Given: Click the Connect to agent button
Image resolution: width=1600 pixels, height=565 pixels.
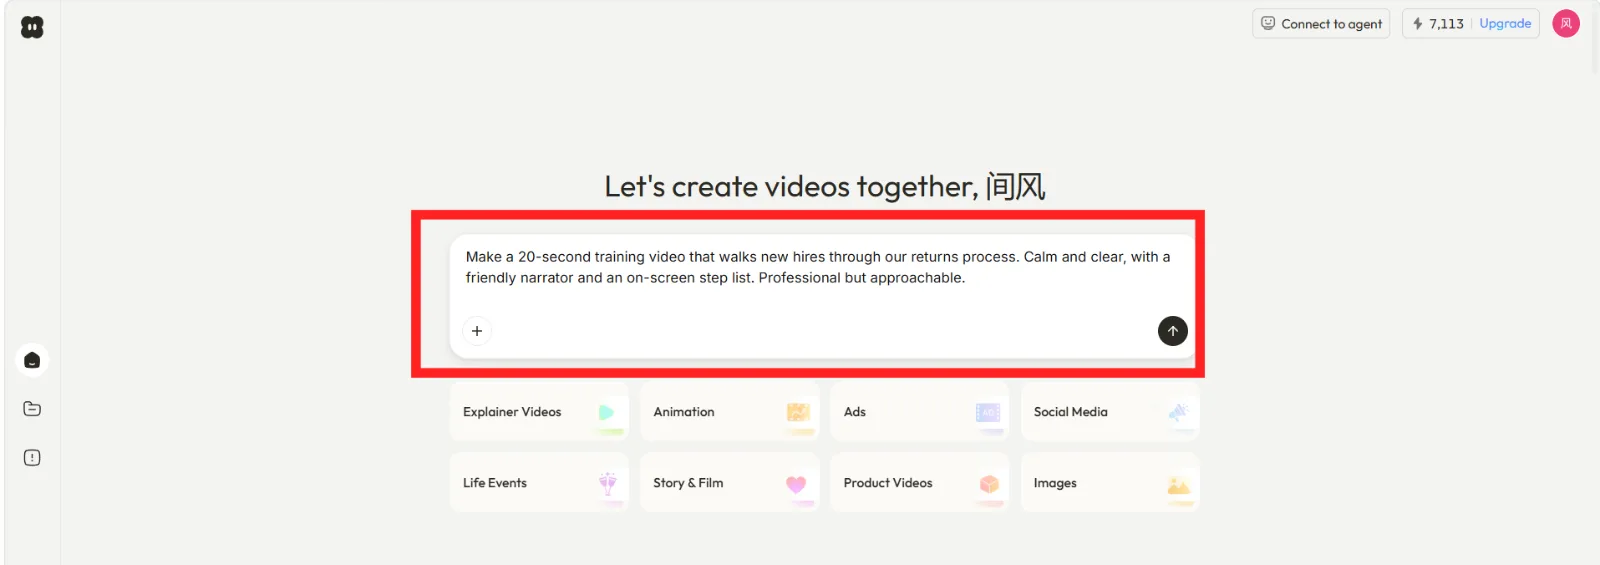Looking at the screenshot, I should 1321,24.
